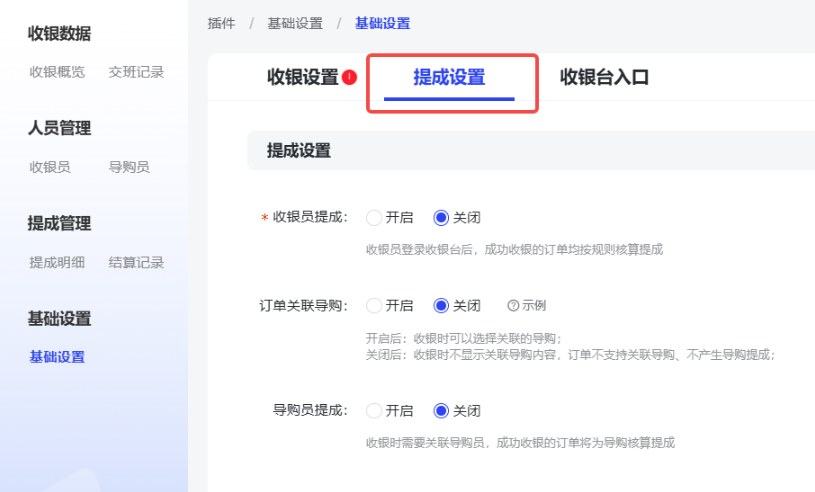The height and width of the screenshot is (492, 815).
Task: Click the gray 基础设置 breadcrumb after 插件
Action: point(295,23)
